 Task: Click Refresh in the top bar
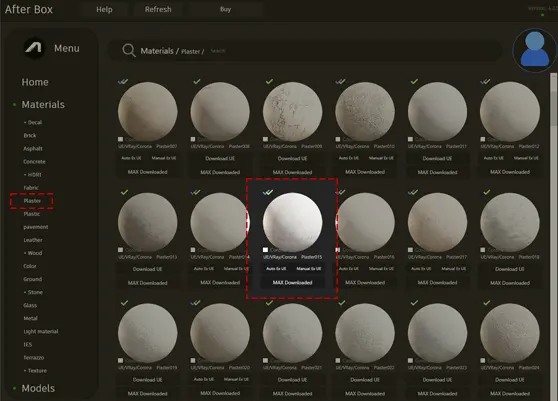pyautogui.click(x=158, y=10)
